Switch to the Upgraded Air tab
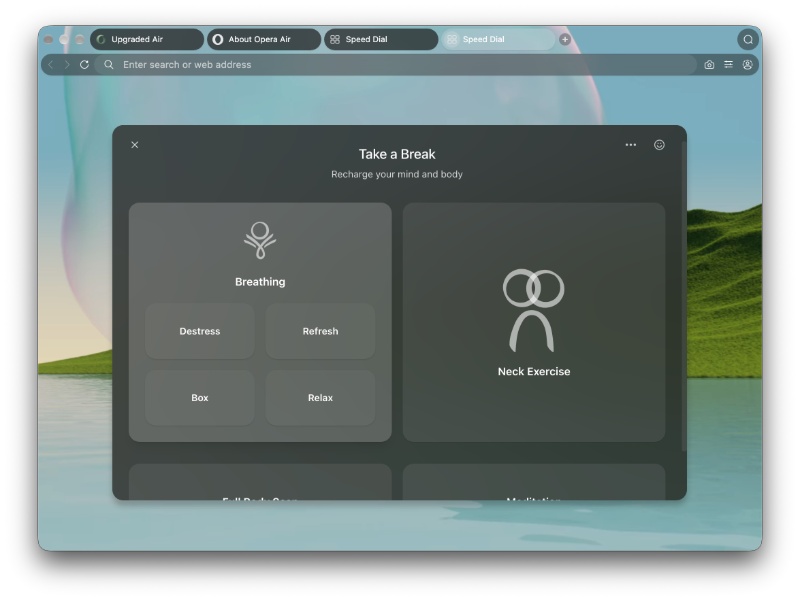 [147, 39]
